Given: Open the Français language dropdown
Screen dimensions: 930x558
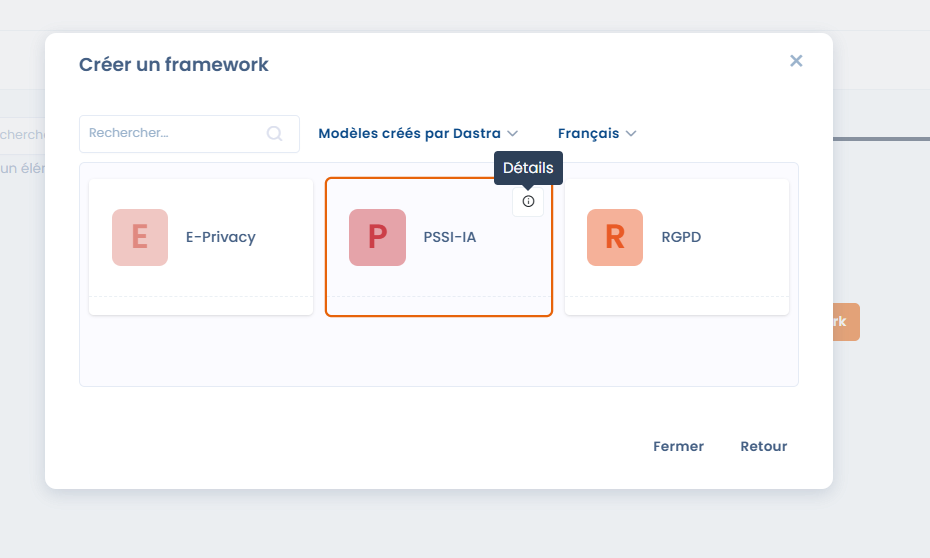Looking at the screenshot, I should (x=596, y=133).
